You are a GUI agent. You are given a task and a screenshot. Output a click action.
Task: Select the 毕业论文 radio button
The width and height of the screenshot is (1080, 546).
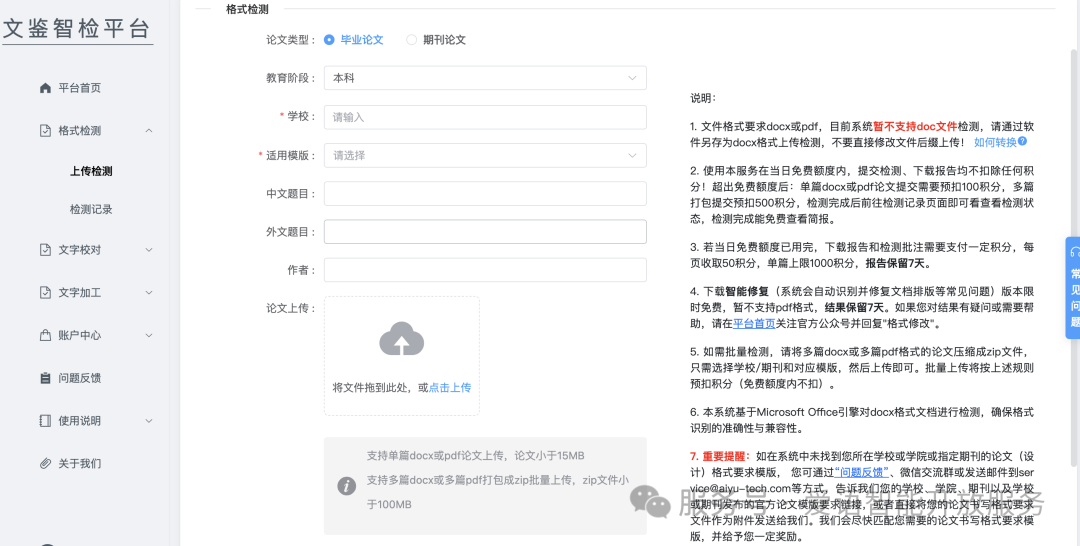point(329,40)
